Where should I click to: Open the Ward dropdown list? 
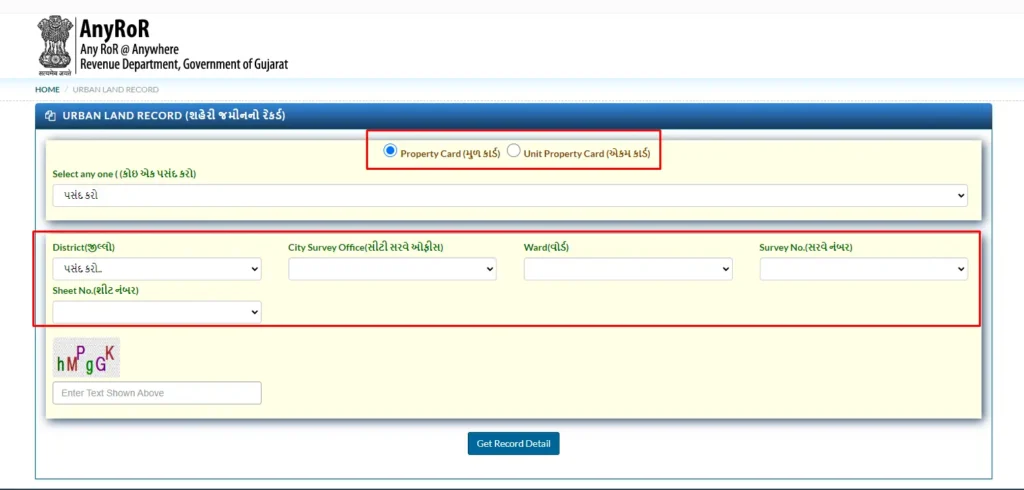[x=628, y=269]
